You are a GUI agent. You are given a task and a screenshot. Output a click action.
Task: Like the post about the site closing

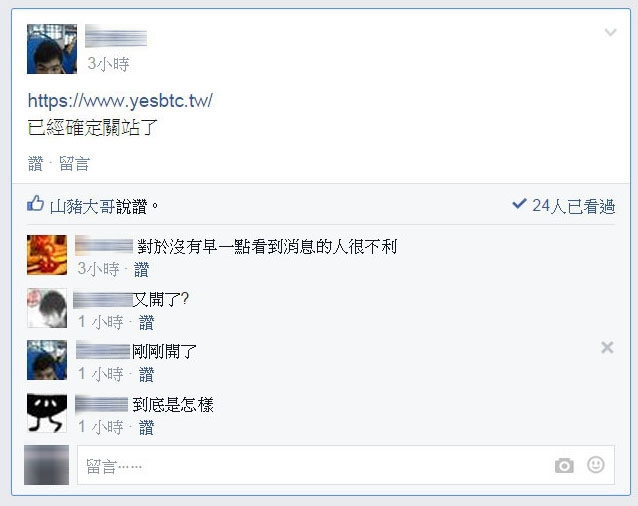tap(35, 164)
